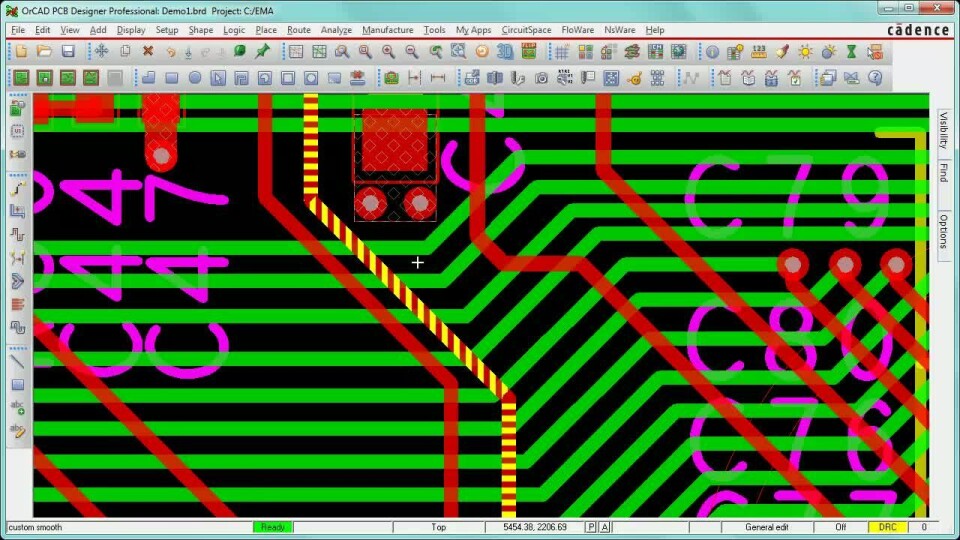Click the green pushpin icon
Viewport: 960px width, 540px height.
click(x=263, y=52)
